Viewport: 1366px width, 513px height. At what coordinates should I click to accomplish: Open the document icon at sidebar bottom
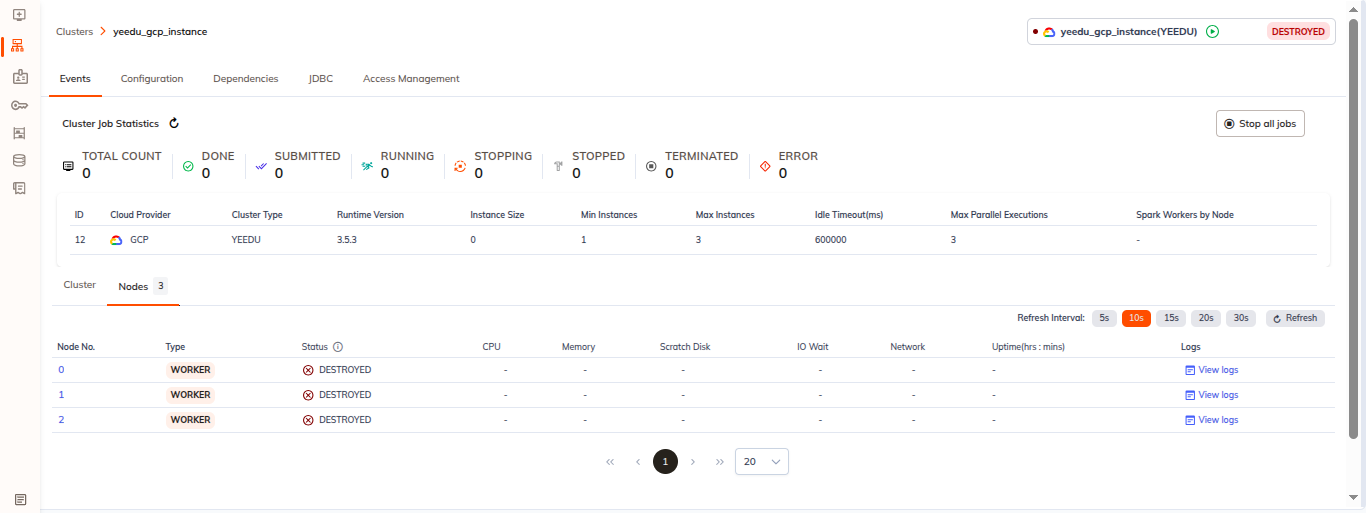[x=20, y=499]
